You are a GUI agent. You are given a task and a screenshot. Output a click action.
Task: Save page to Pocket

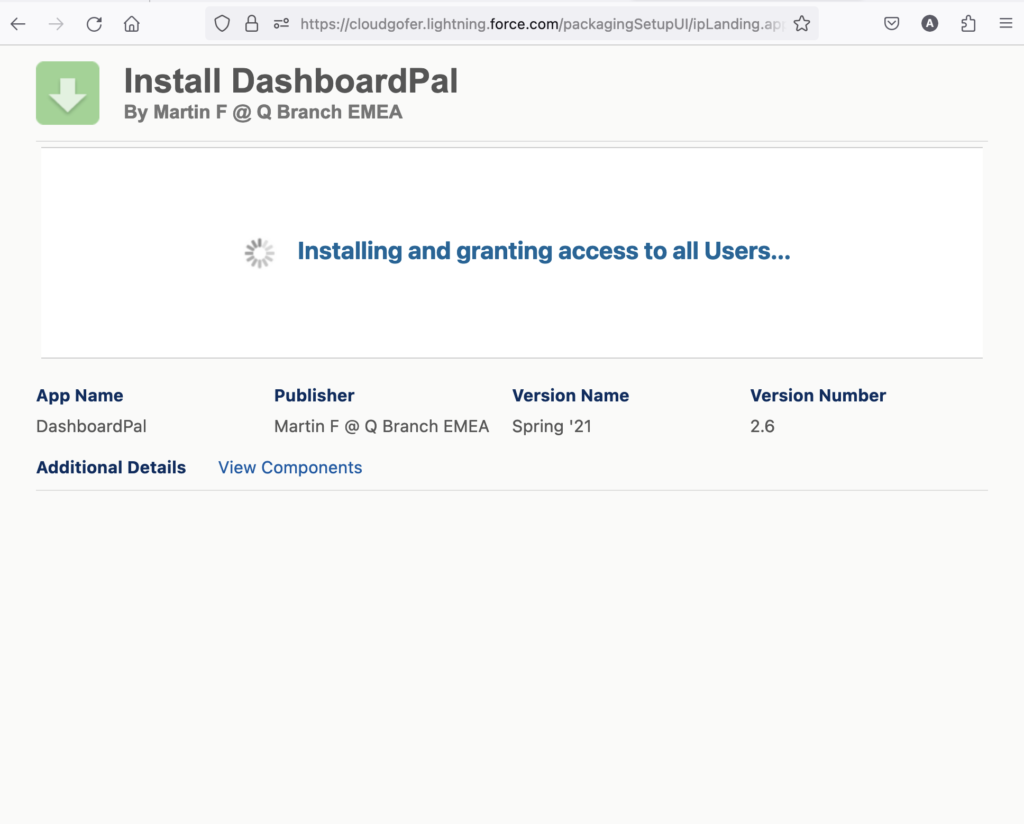point(891,24)
